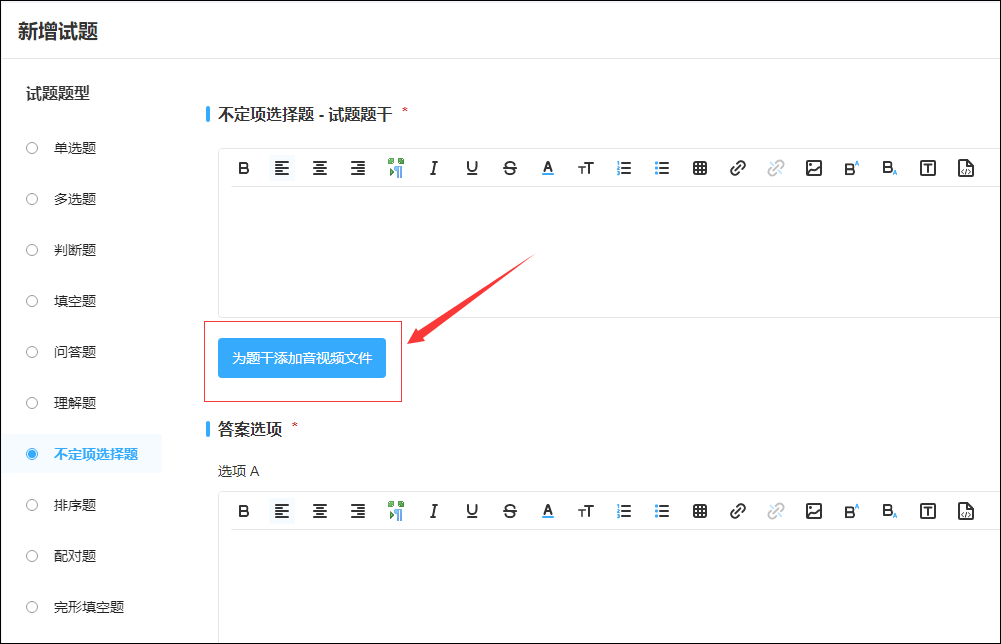Apply superscript in option A toolbar
1001x644 pixels.
851,510
